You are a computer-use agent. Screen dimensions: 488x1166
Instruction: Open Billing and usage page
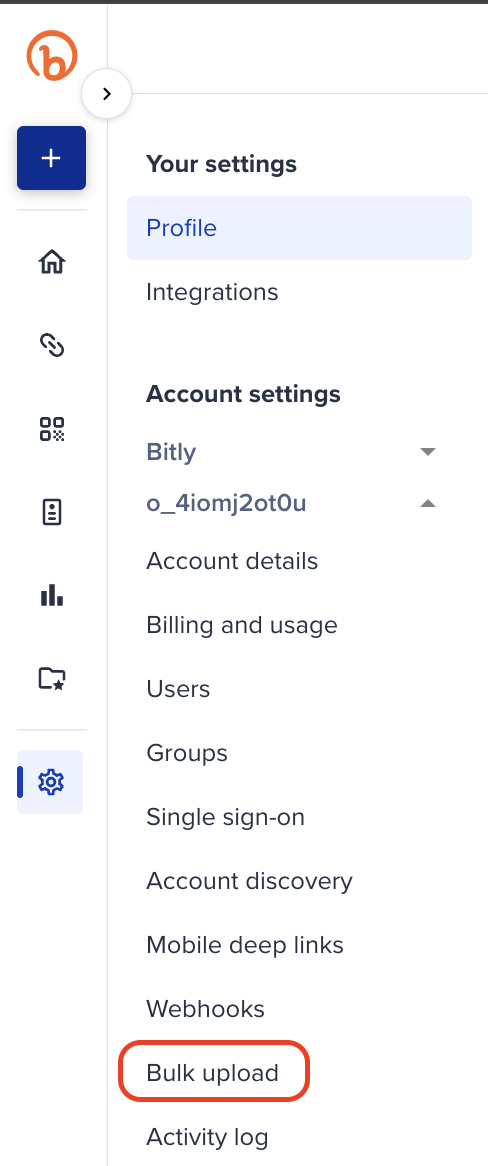(242, 625)
